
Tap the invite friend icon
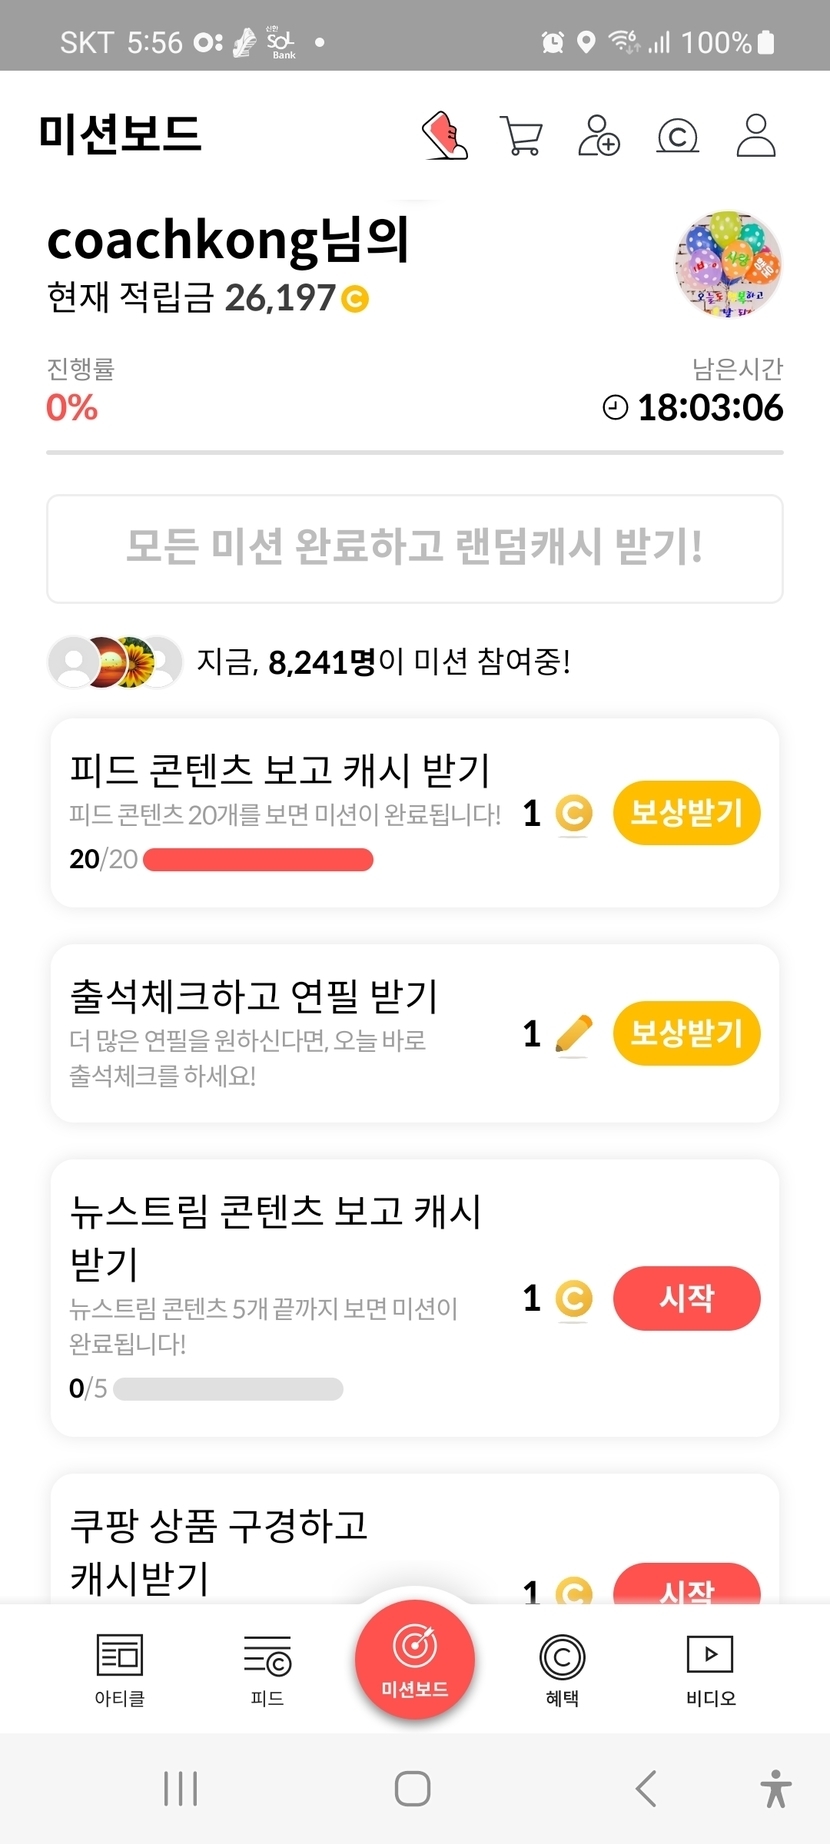(x=599, y=136)
